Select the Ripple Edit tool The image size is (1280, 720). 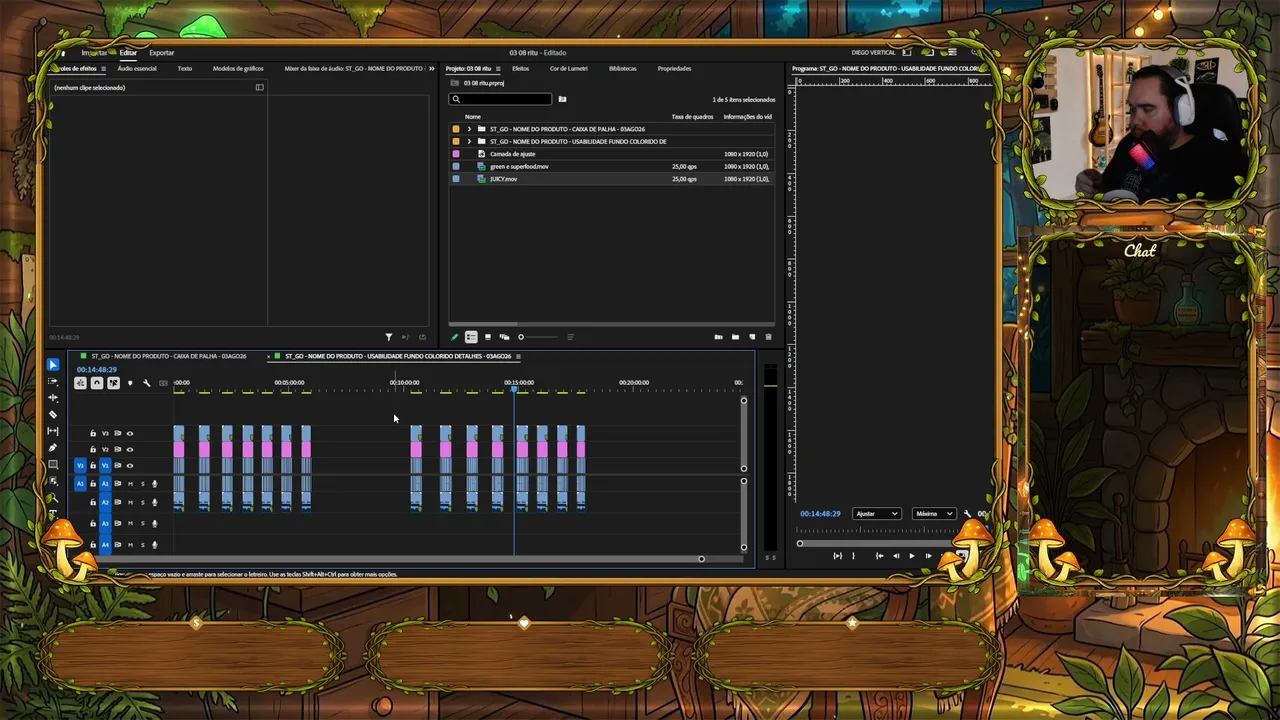[x=53, y=398]
